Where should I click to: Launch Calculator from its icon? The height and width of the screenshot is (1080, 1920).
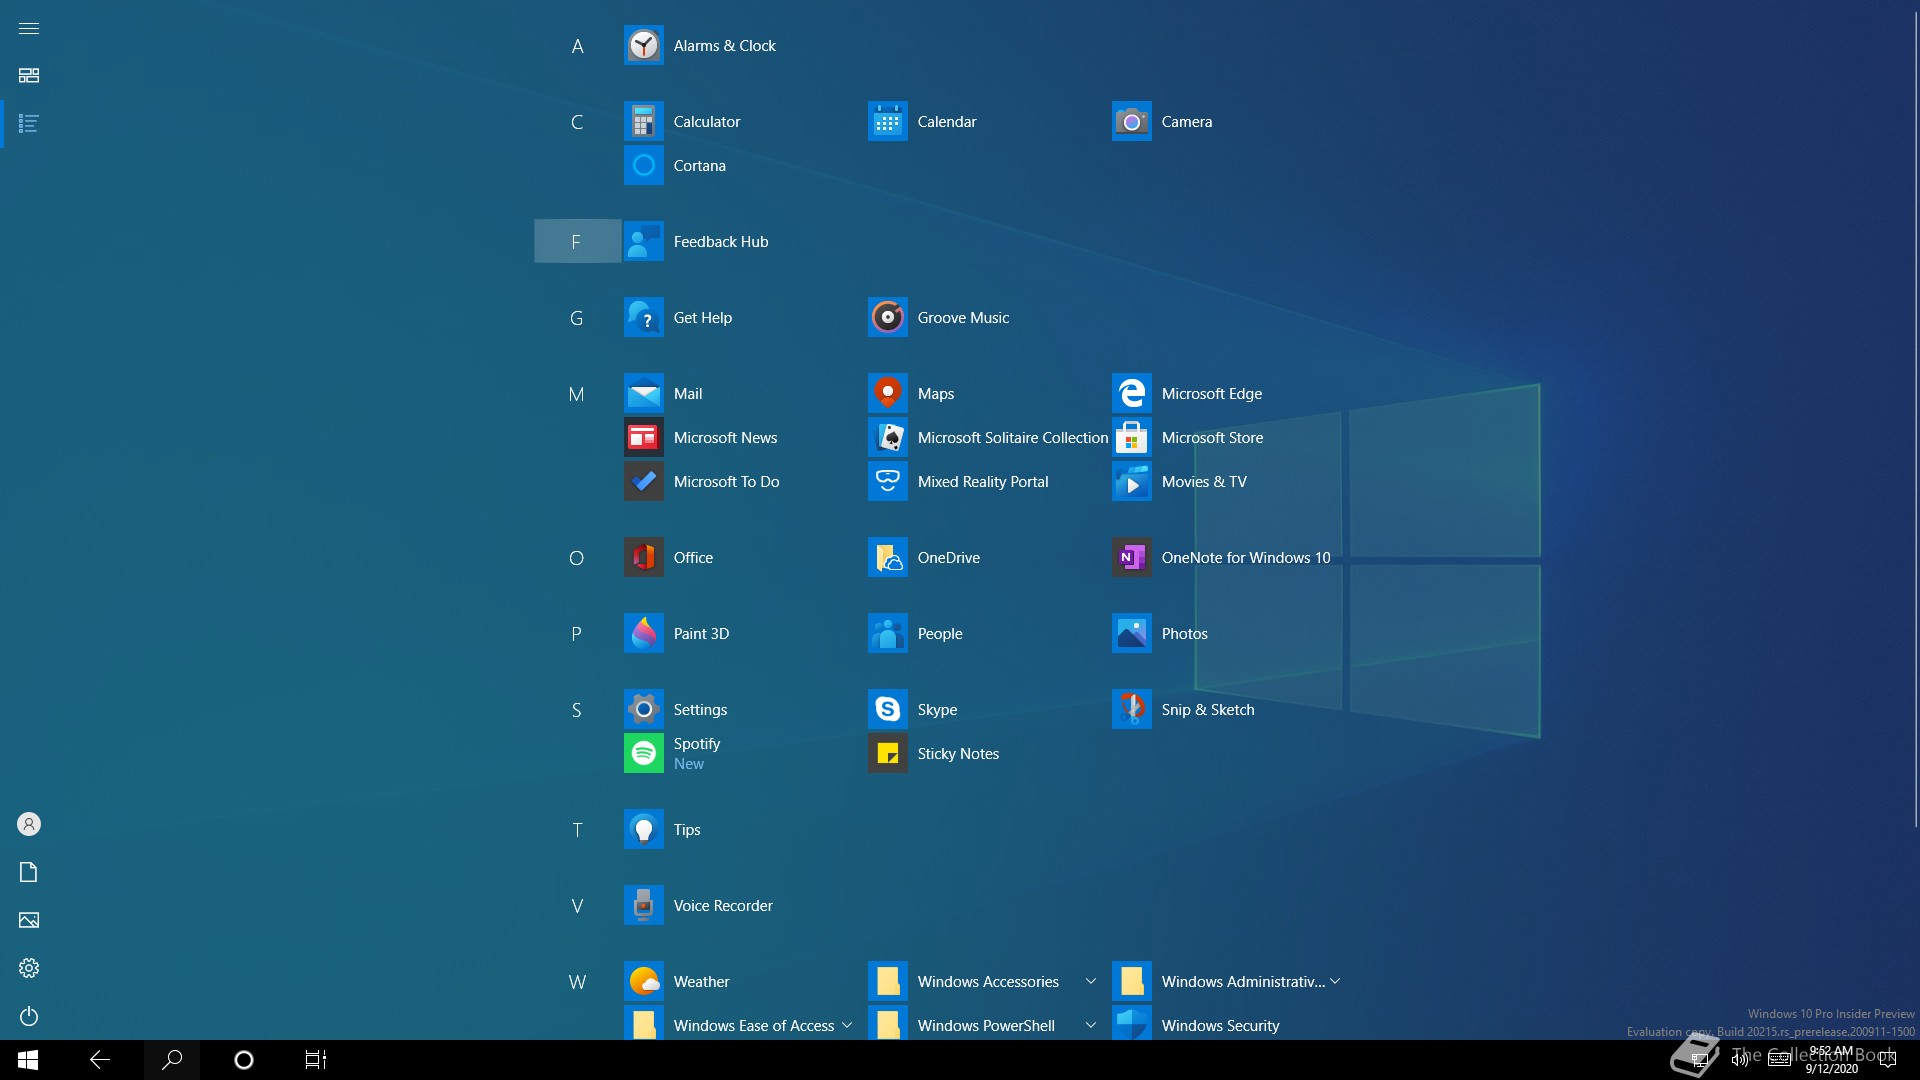click(643, 122)
